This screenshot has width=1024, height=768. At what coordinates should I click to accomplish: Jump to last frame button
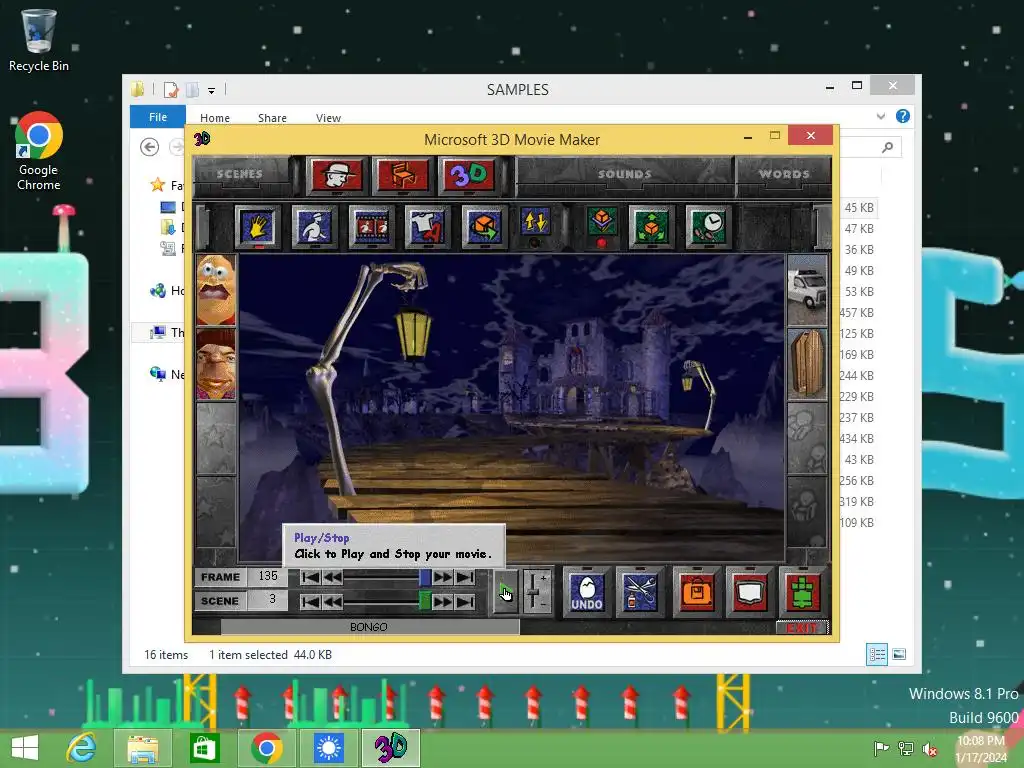[465, 577]
